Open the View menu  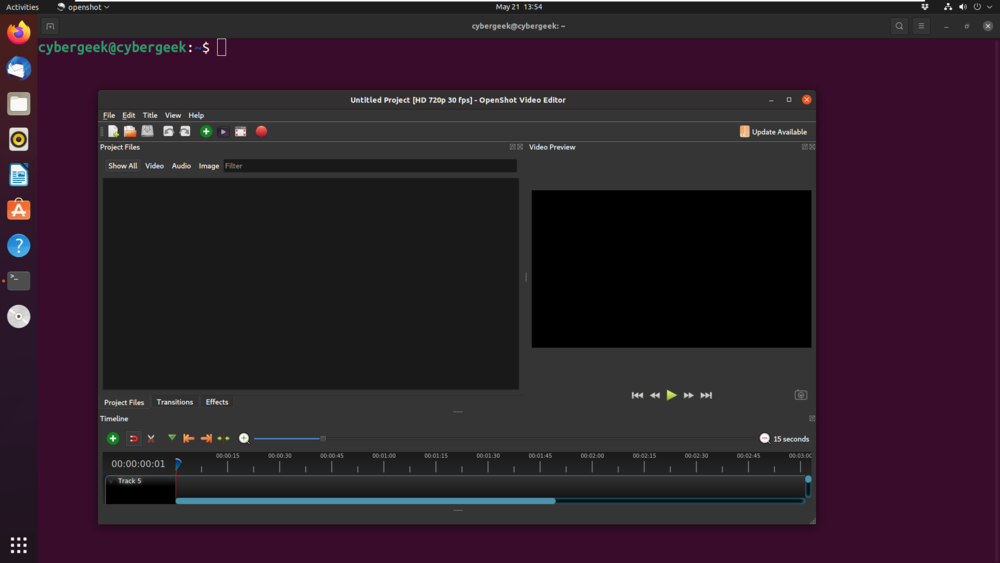[x=173, y=115]
